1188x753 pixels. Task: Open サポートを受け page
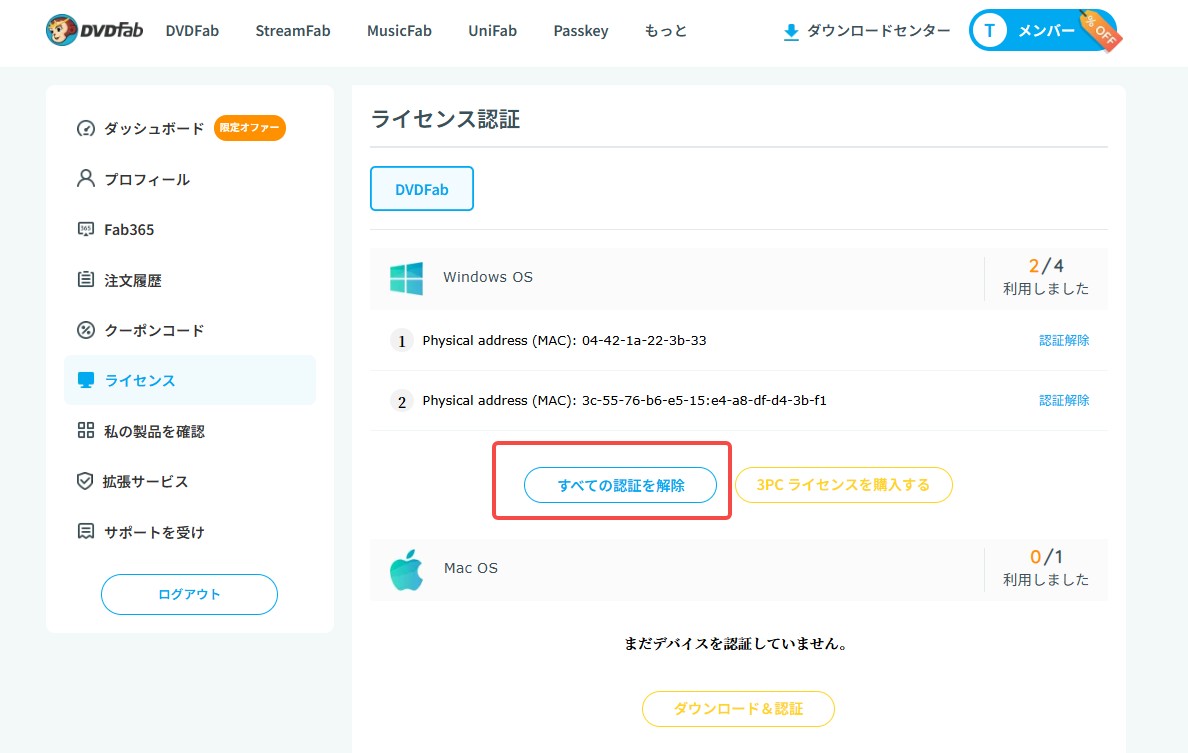coord(154,532)
